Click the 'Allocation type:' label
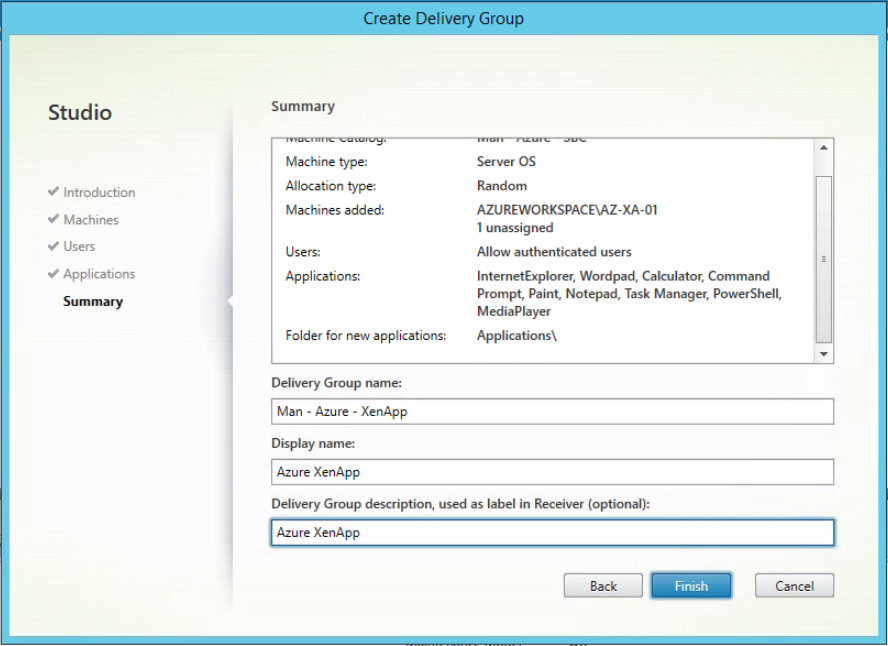Image resolution: width=888 pixels, height=646 pixels. [331, 186]
